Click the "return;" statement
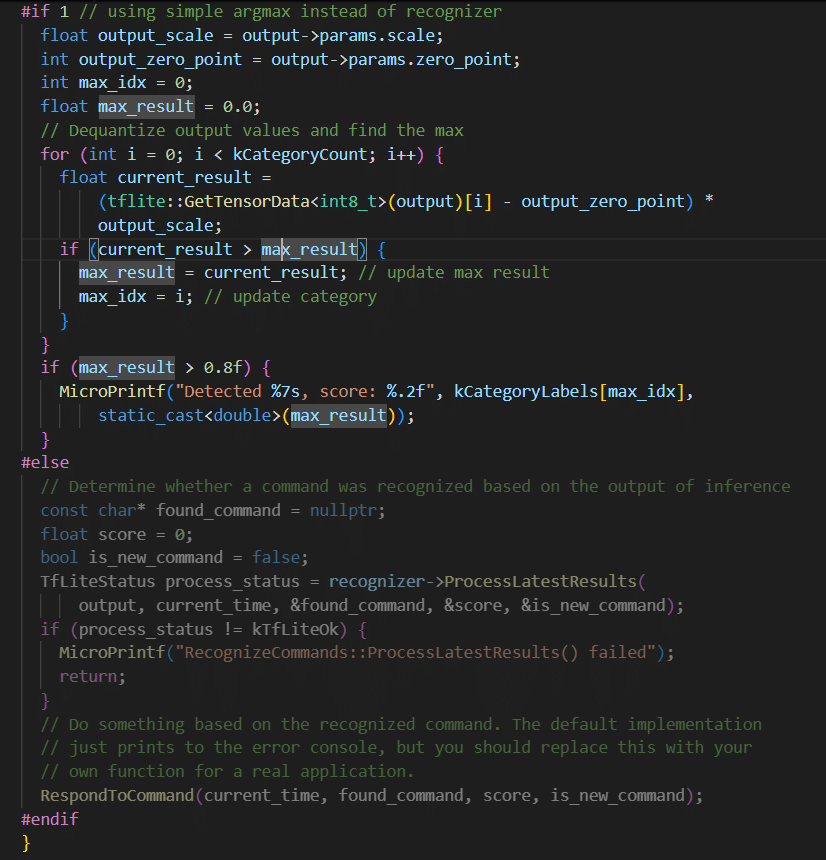 tap(91, 676)
